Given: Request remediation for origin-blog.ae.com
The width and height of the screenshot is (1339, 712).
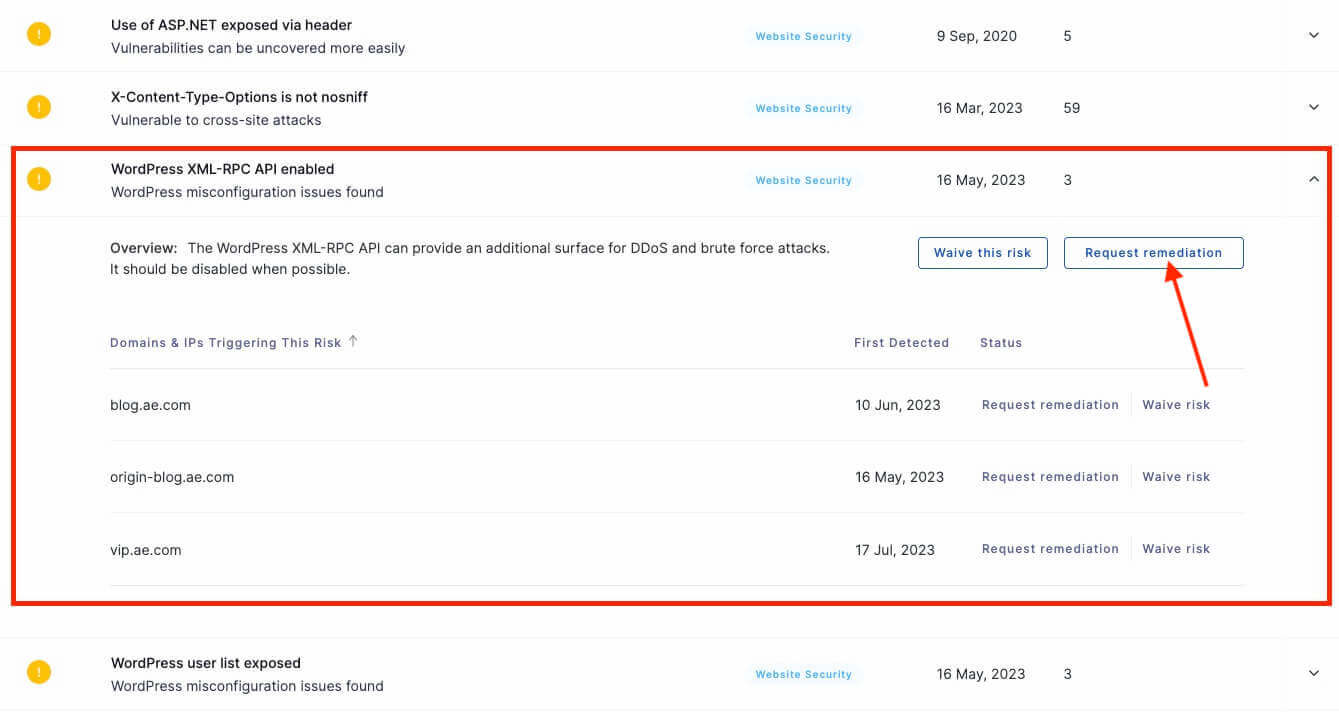Looking at the screenshot, I should click(x=1050, y=477).
